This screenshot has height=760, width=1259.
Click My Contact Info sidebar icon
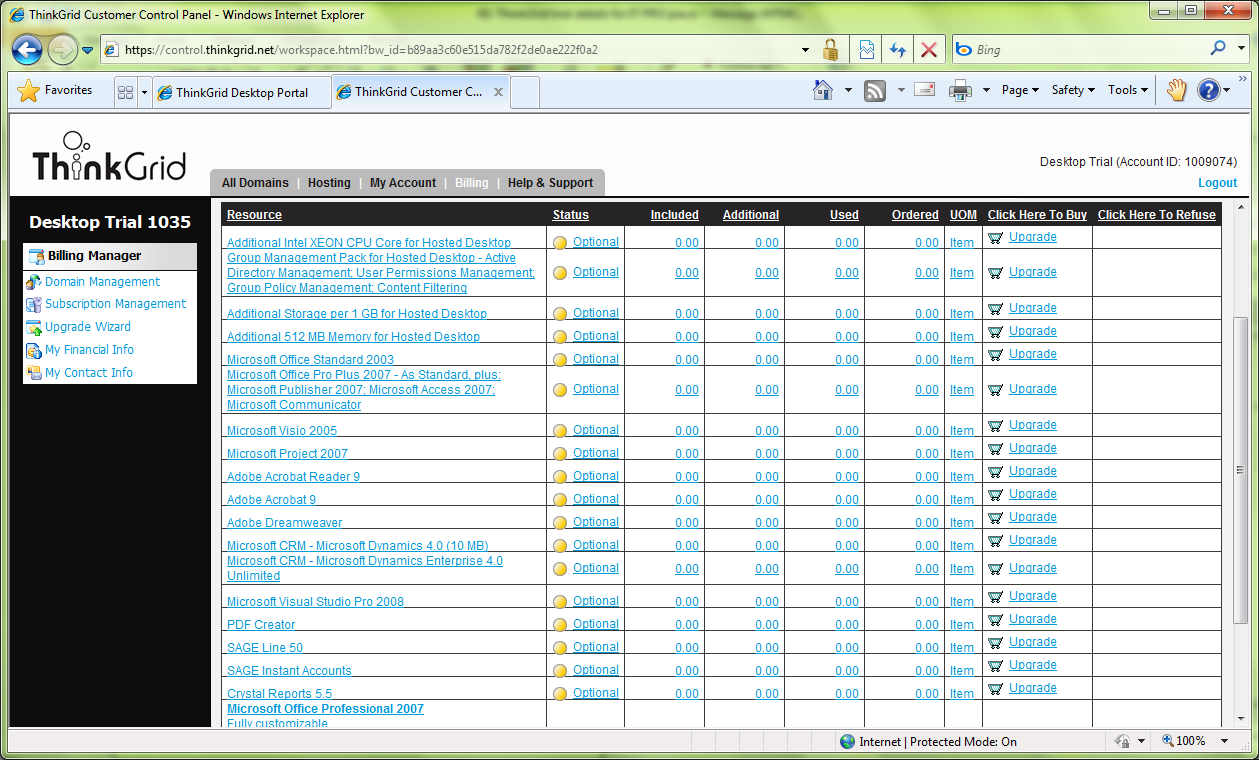pos(35,374)
